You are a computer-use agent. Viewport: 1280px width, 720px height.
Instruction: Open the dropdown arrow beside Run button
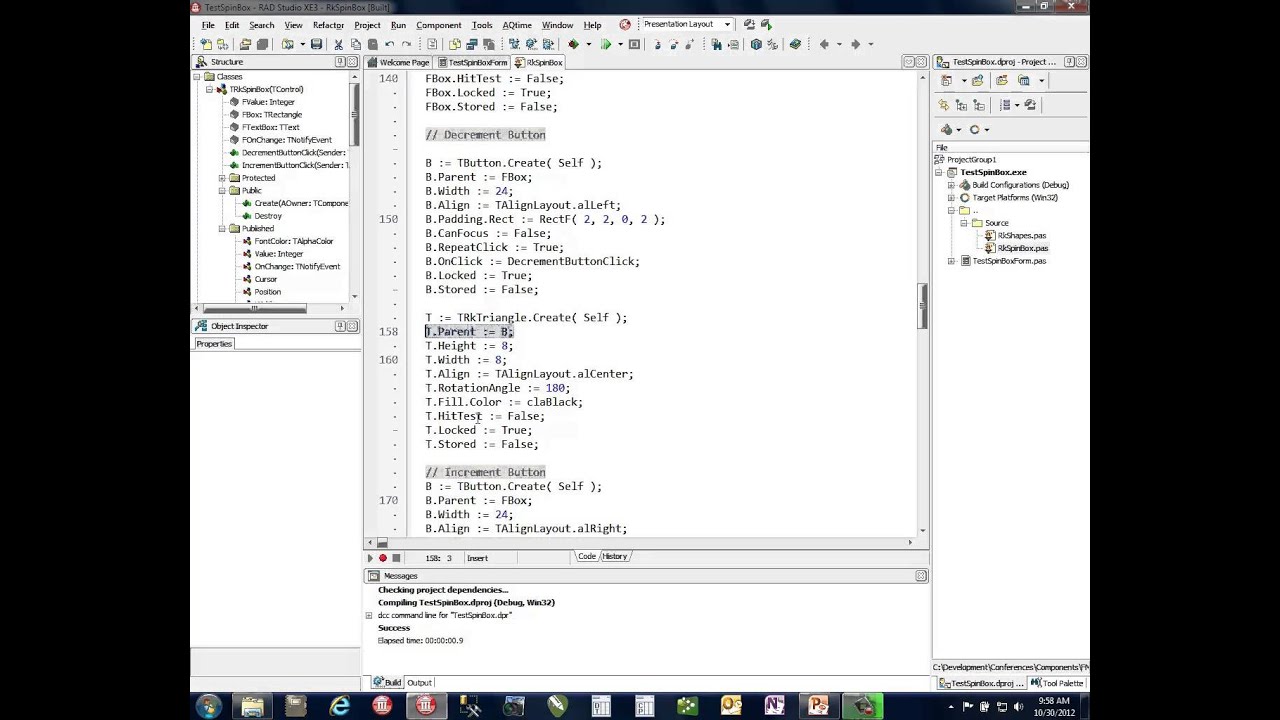tap(620, 44)
